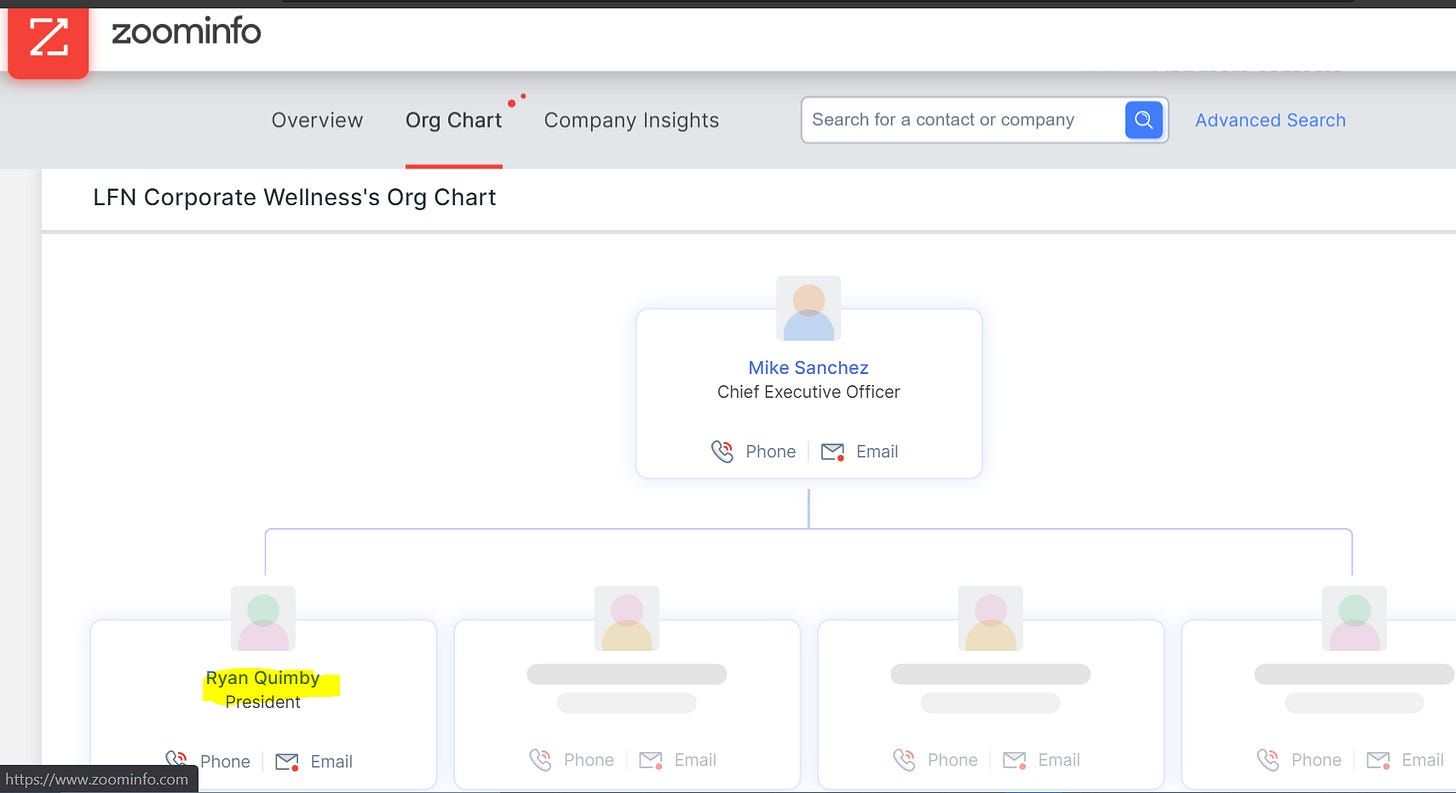Viewport: 1456px width, 793px height.
Task: Click Mike Sanchez's email envelope icon
Action: click(832, 452)
